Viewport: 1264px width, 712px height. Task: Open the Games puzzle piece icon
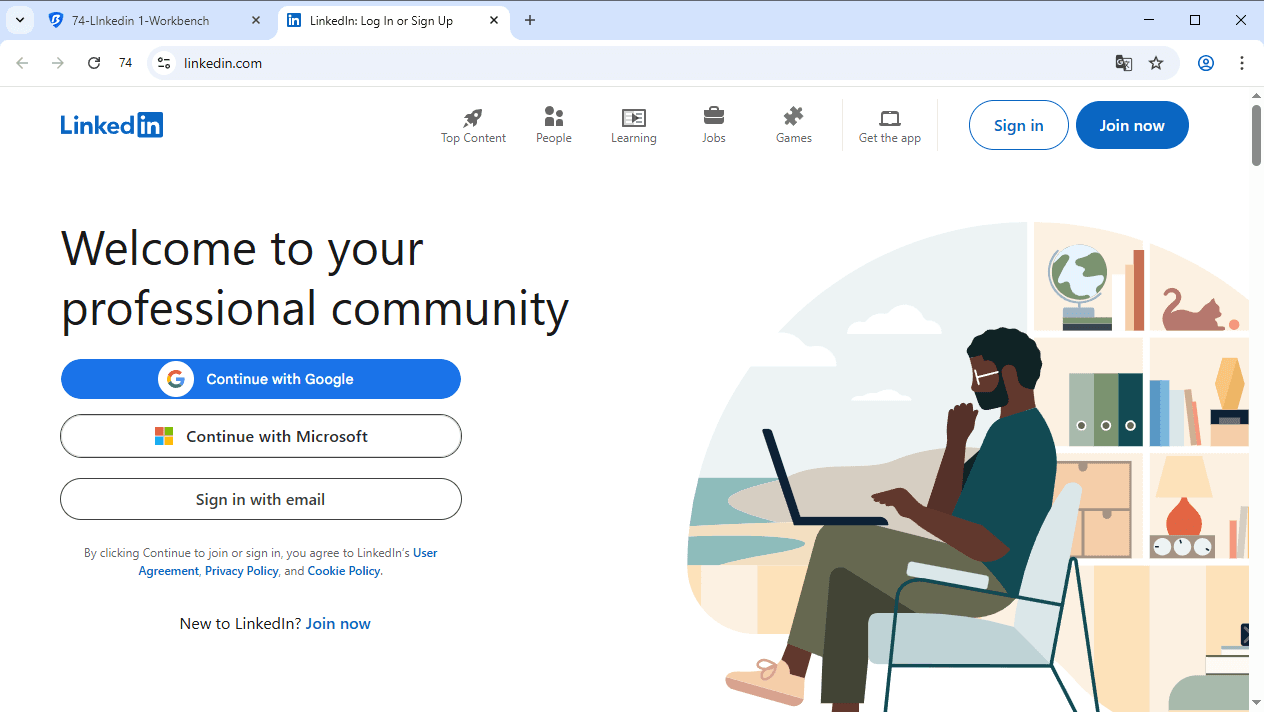(x=793, y=117)
